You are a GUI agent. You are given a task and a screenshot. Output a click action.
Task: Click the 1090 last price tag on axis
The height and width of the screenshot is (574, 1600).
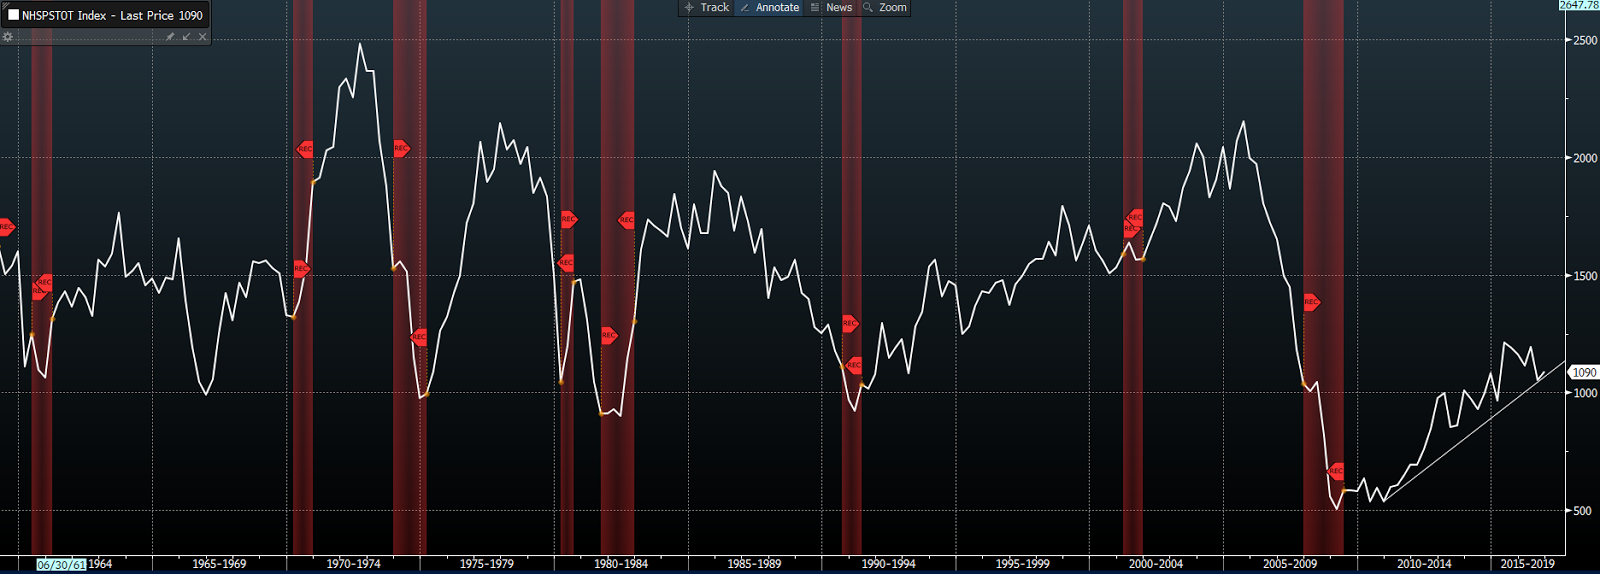tap(1583, 372)
